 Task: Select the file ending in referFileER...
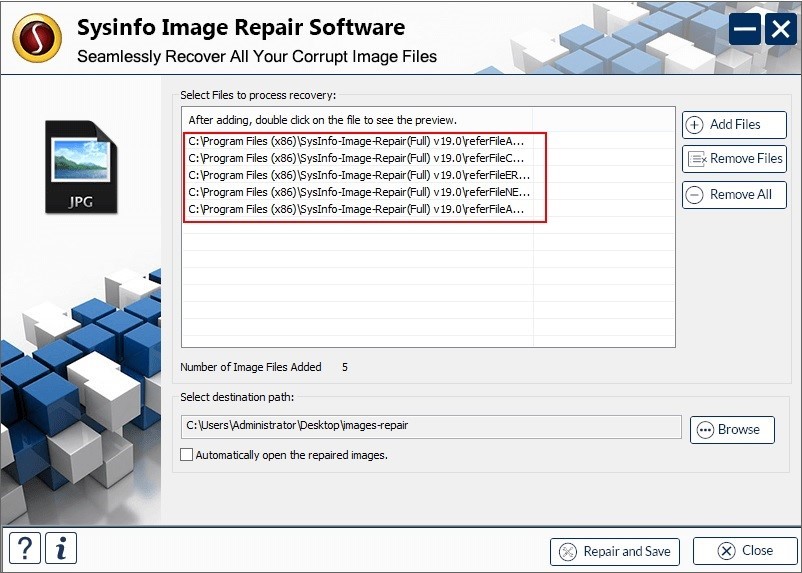357,175
